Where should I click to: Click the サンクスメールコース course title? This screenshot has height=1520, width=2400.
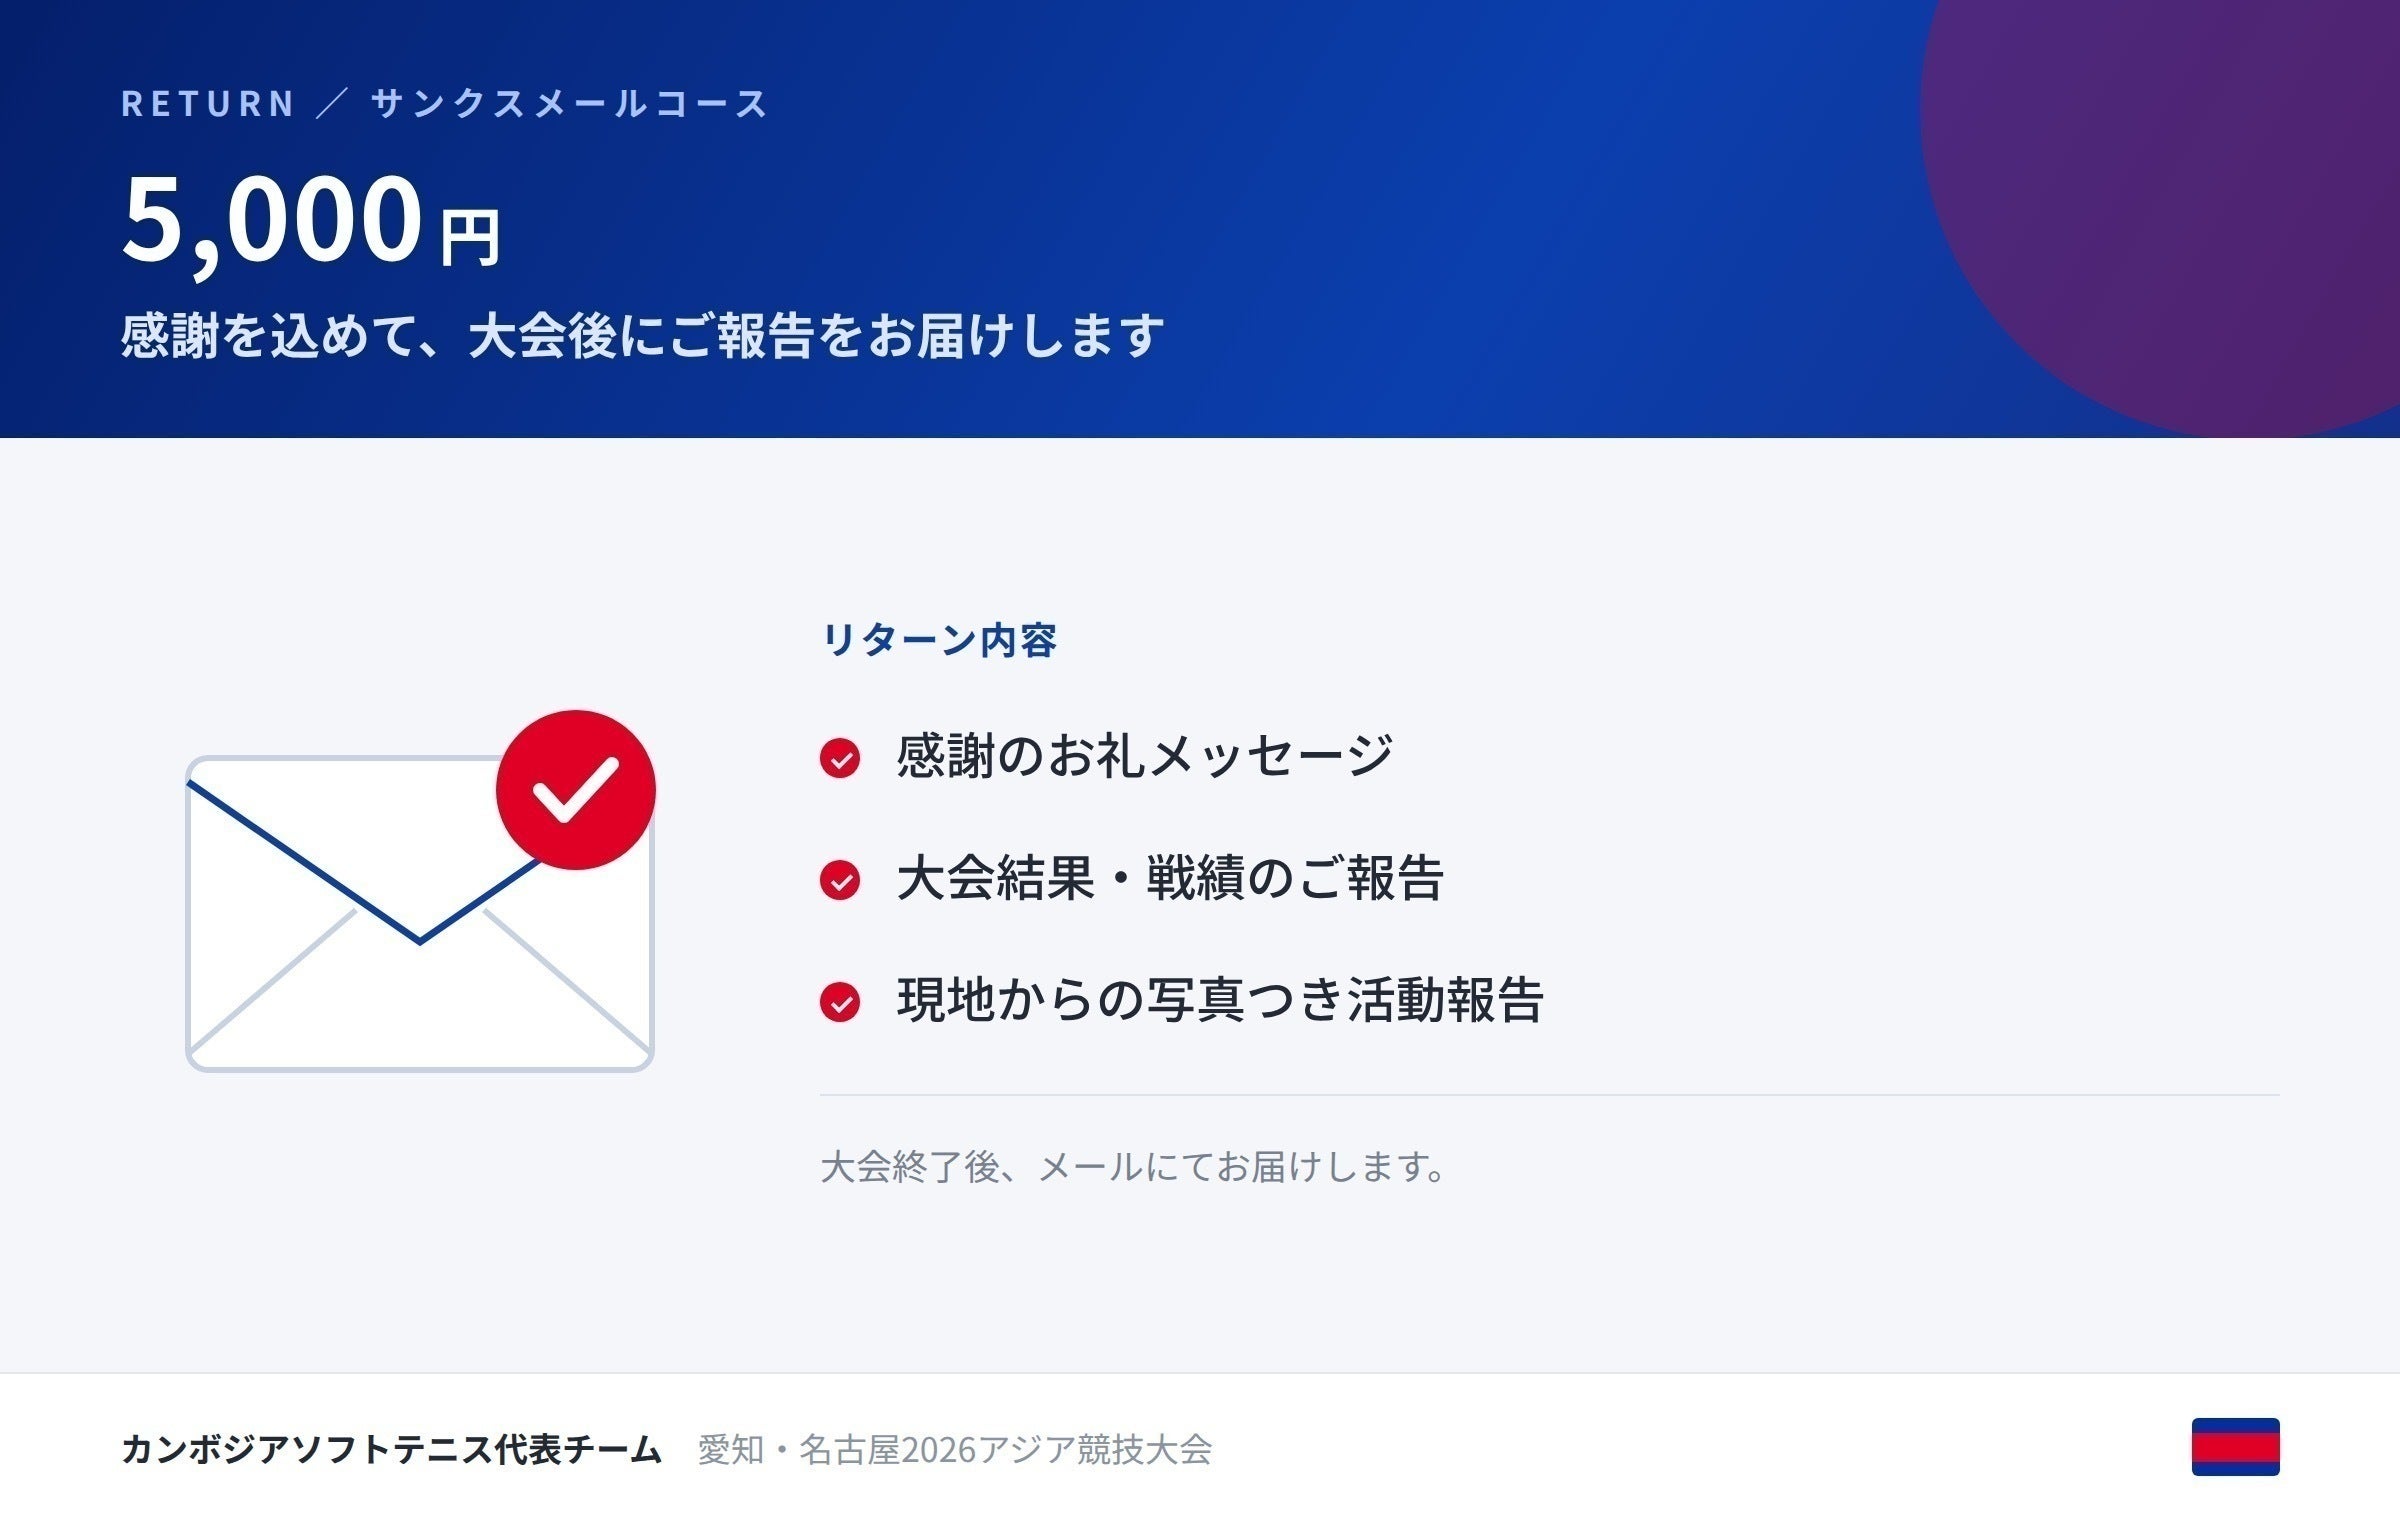click(569, 104)
